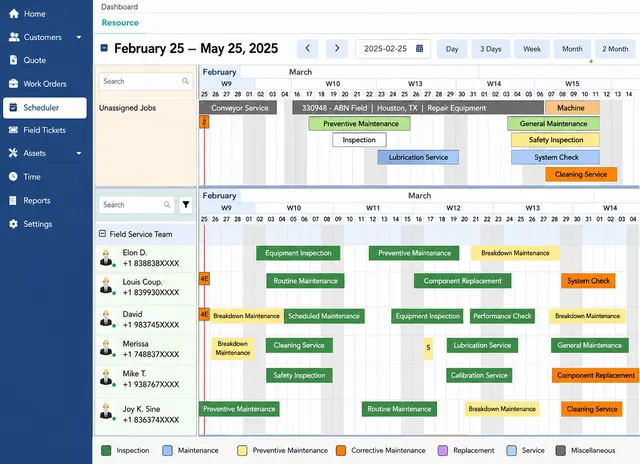This screenshot has height=464, width=640.
Task: Click the Unassigned Jobs search field
Action: click(146, 81)
